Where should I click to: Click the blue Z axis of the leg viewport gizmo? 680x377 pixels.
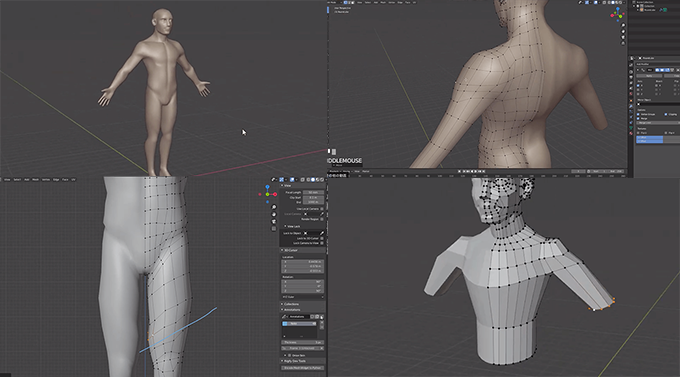pos(267,187)
